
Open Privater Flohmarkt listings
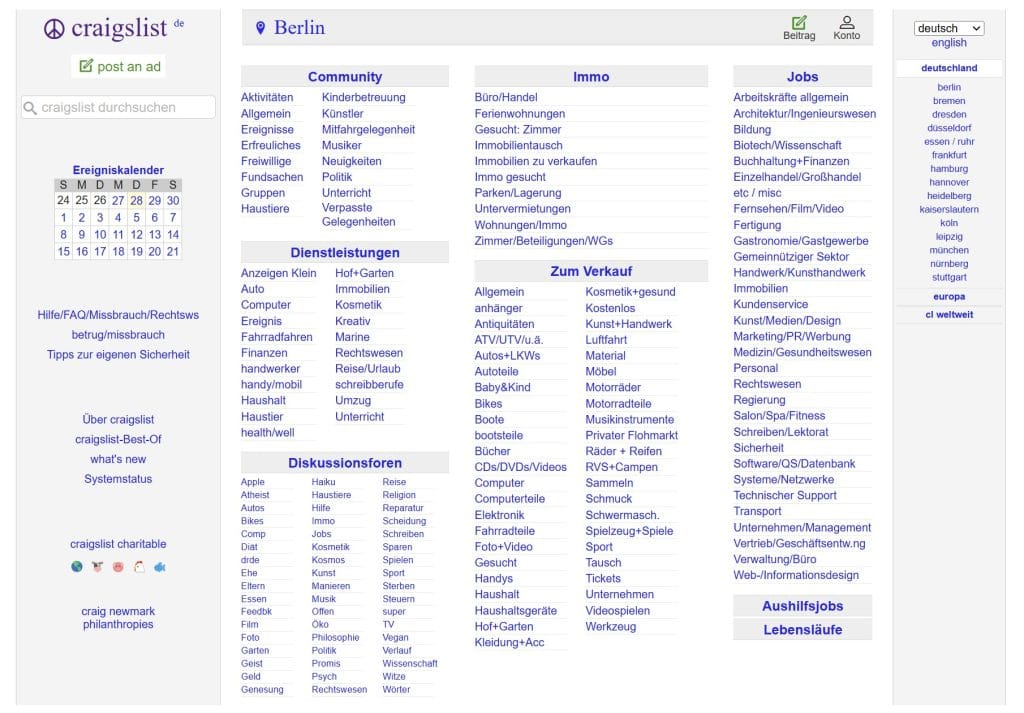(x=632, y=436)
